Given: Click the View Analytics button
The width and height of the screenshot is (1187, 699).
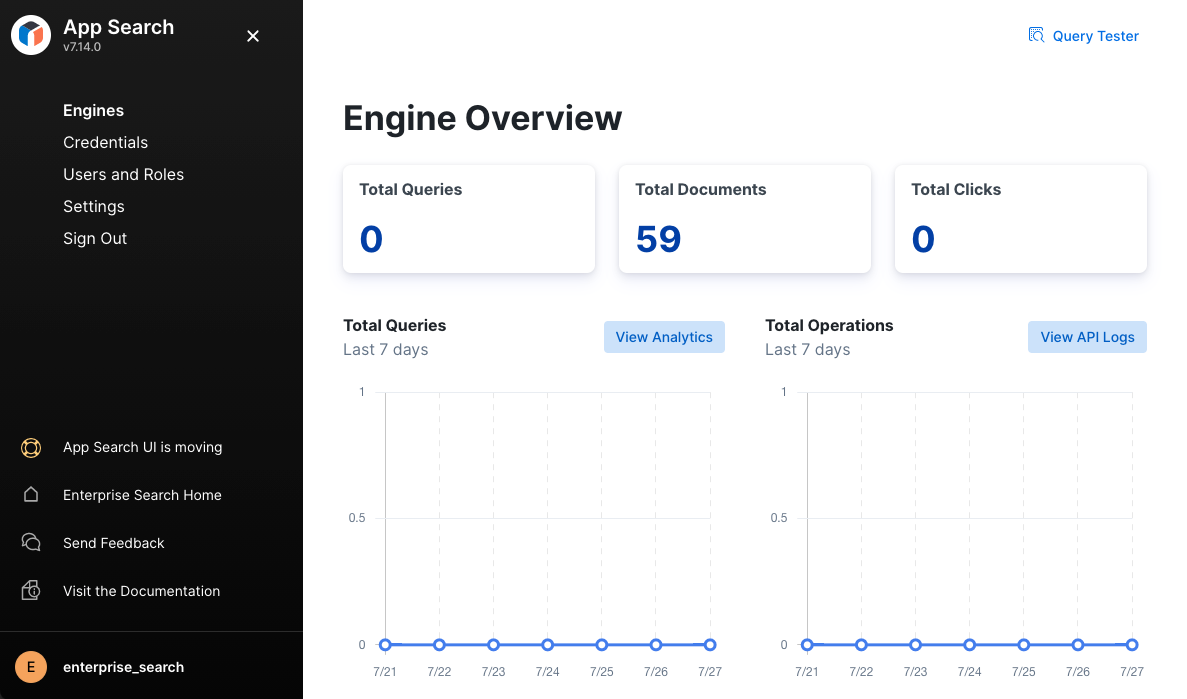Looking at the screenshot, I should click(x=664, y=337).
